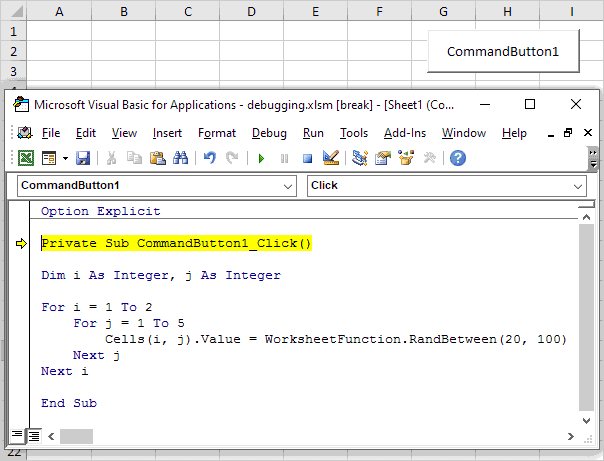The height and width of the screenshot is (461, 604).
Task: Click CommandButton1 on the Excel sheet
Action: (503, 51)
